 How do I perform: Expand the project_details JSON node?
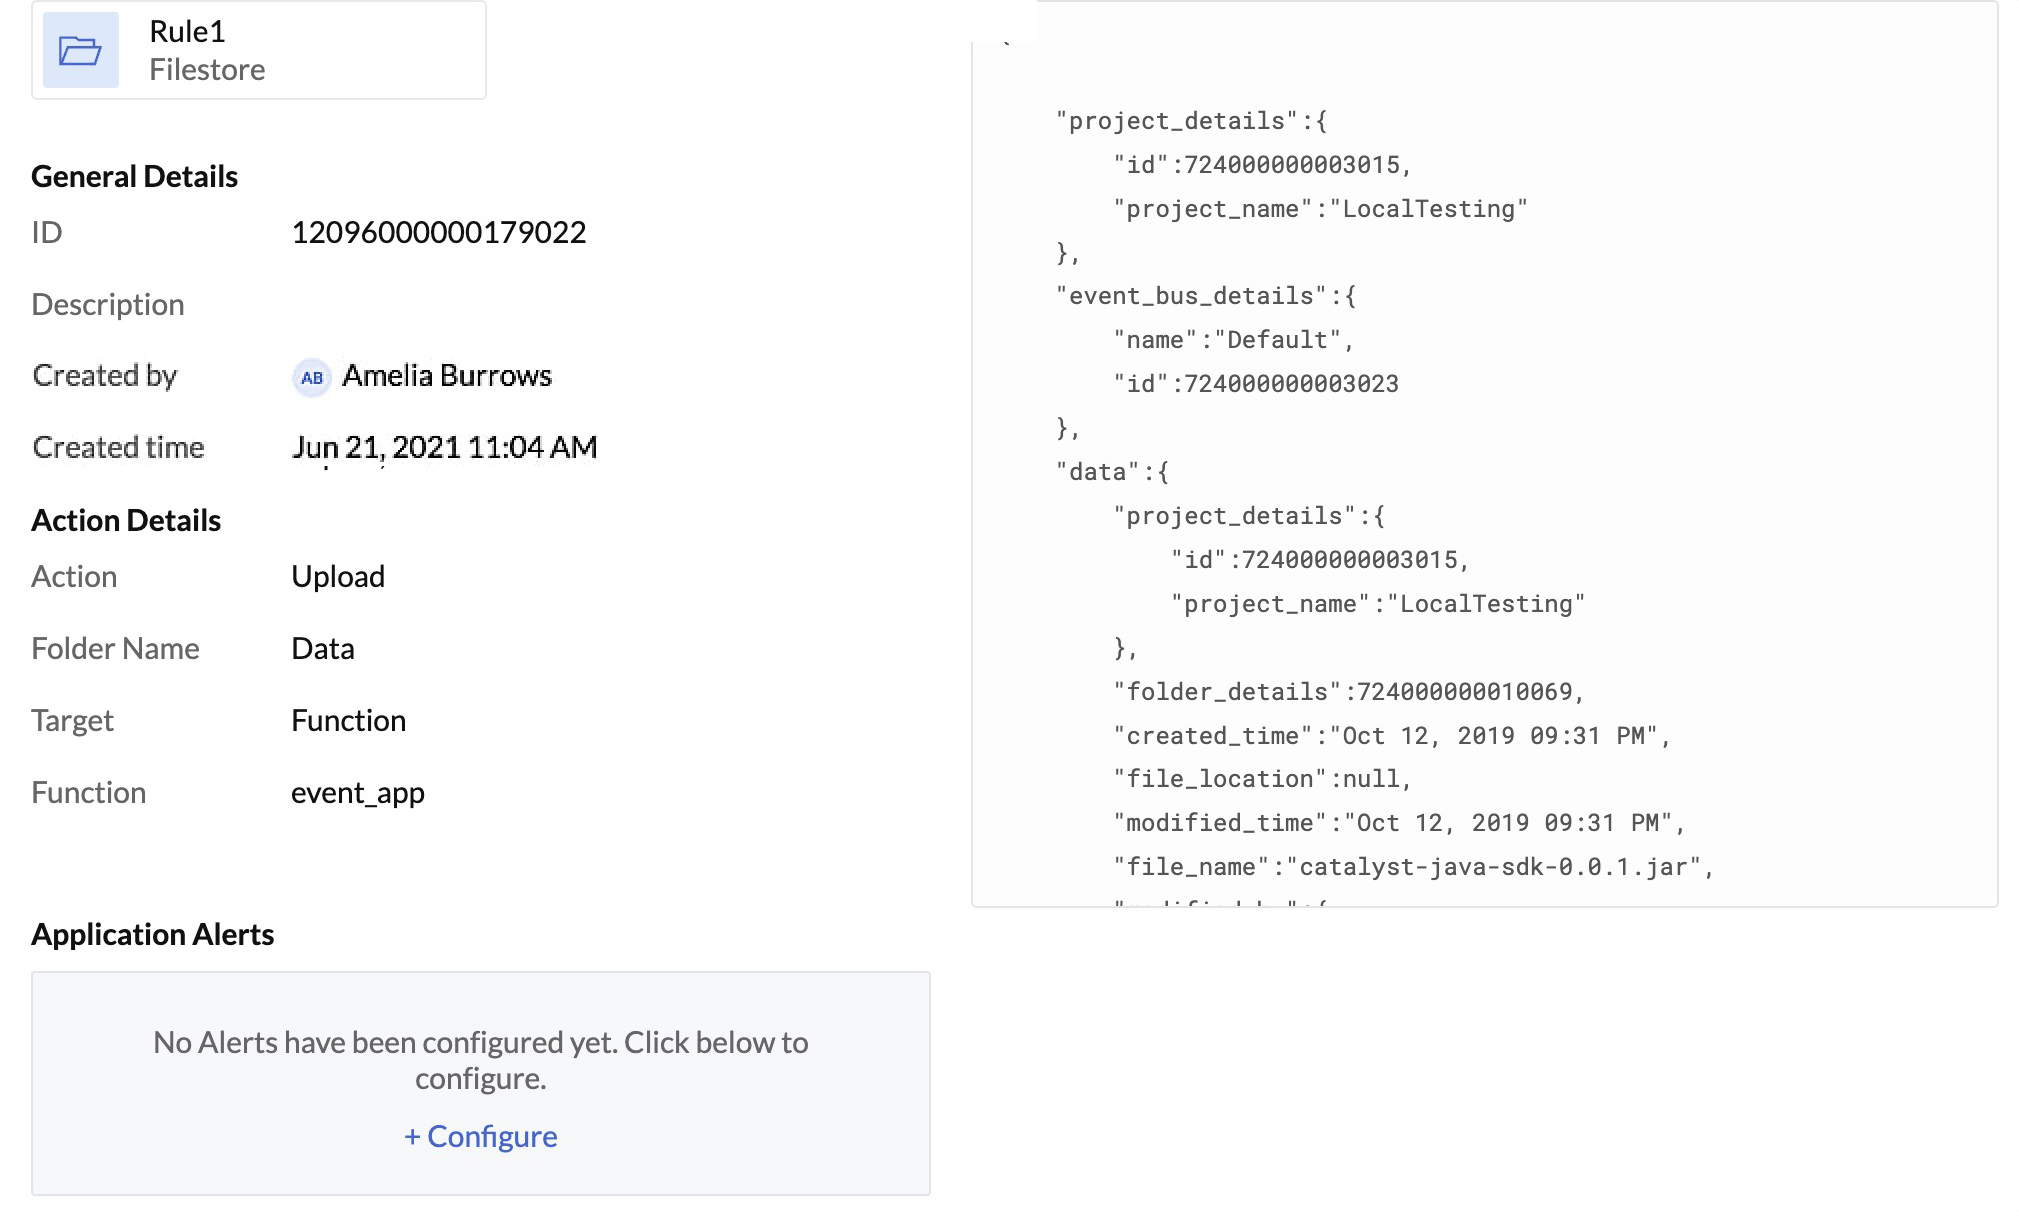[x=1174, y=120]
